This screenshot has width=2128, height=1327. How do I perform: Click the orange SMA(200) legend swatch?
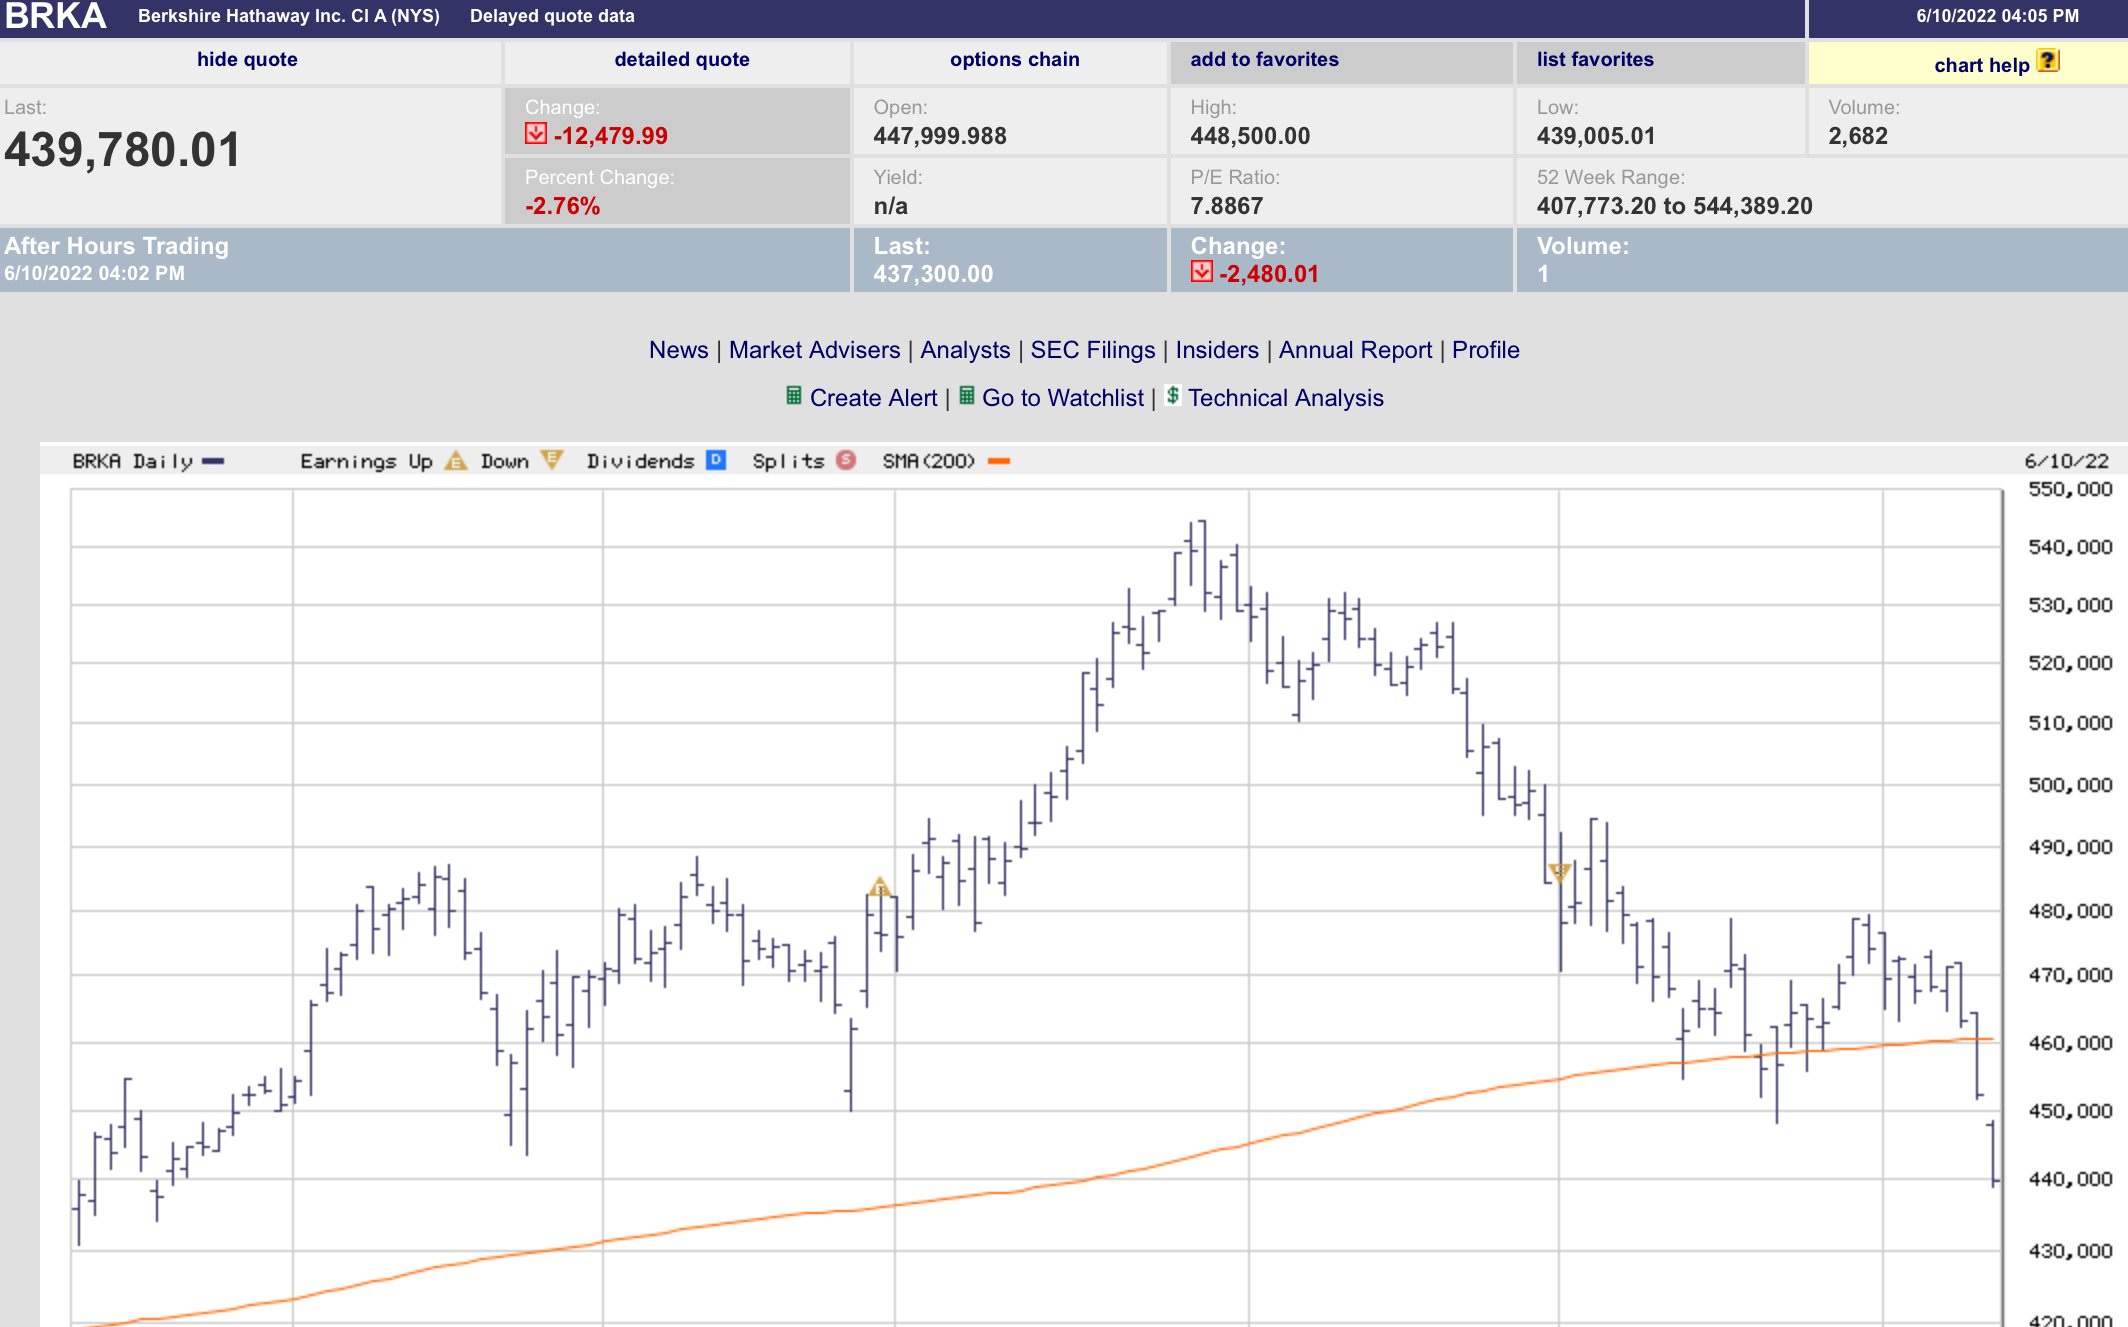(999, 461)
